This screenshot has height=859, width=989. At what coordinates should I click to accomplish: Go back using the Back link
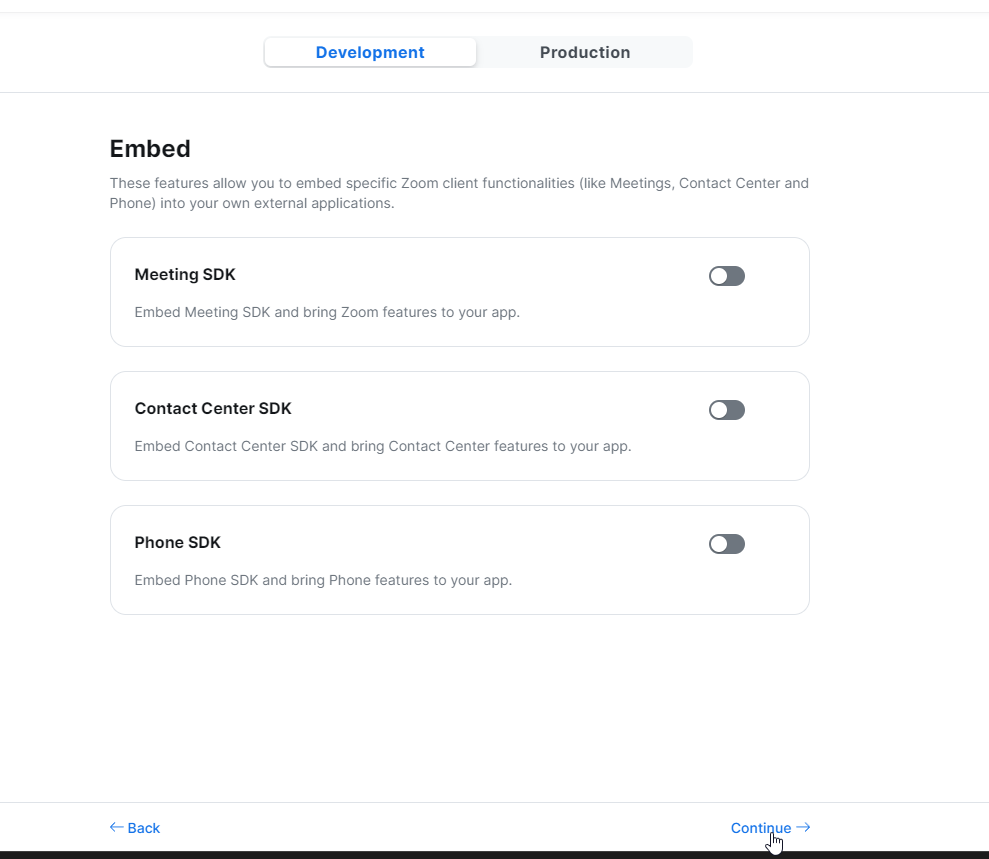[x=143, y=828]
